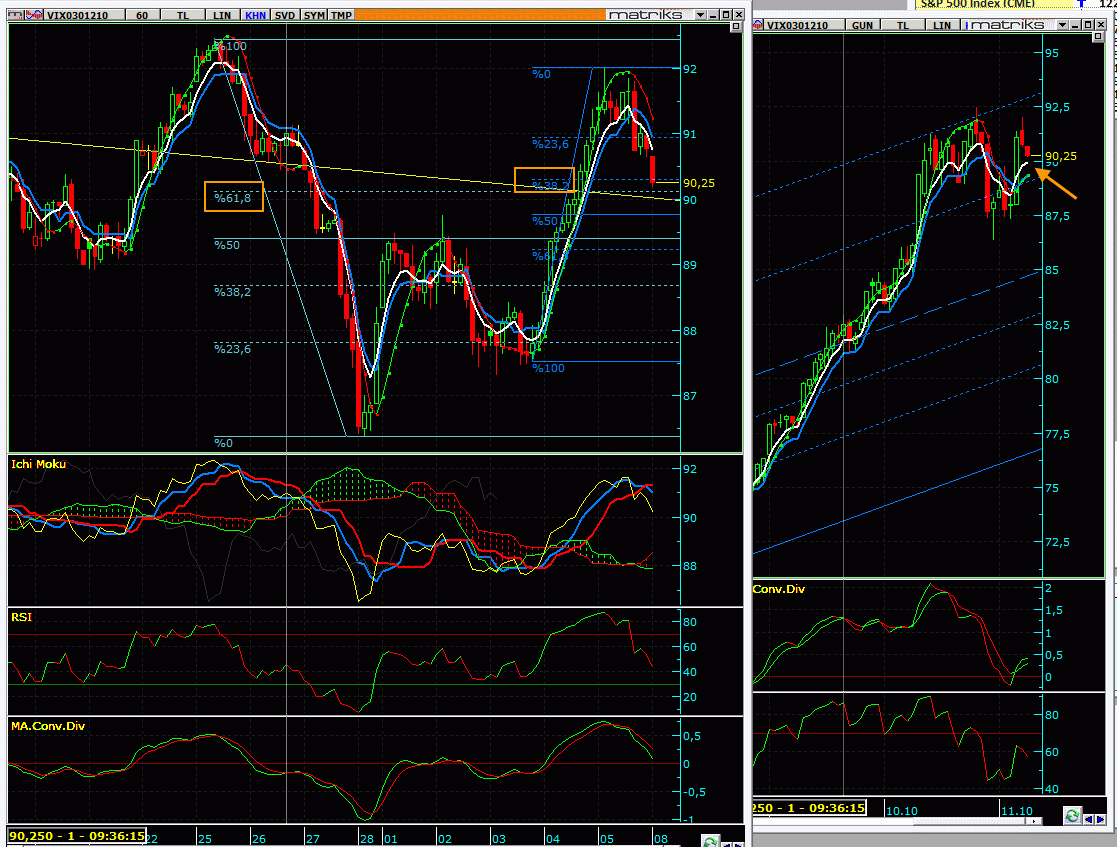Screen dimensions: 1117x847
Task: Click the %50 Fibonacci label on the left retracement
Action: point(227,245)
